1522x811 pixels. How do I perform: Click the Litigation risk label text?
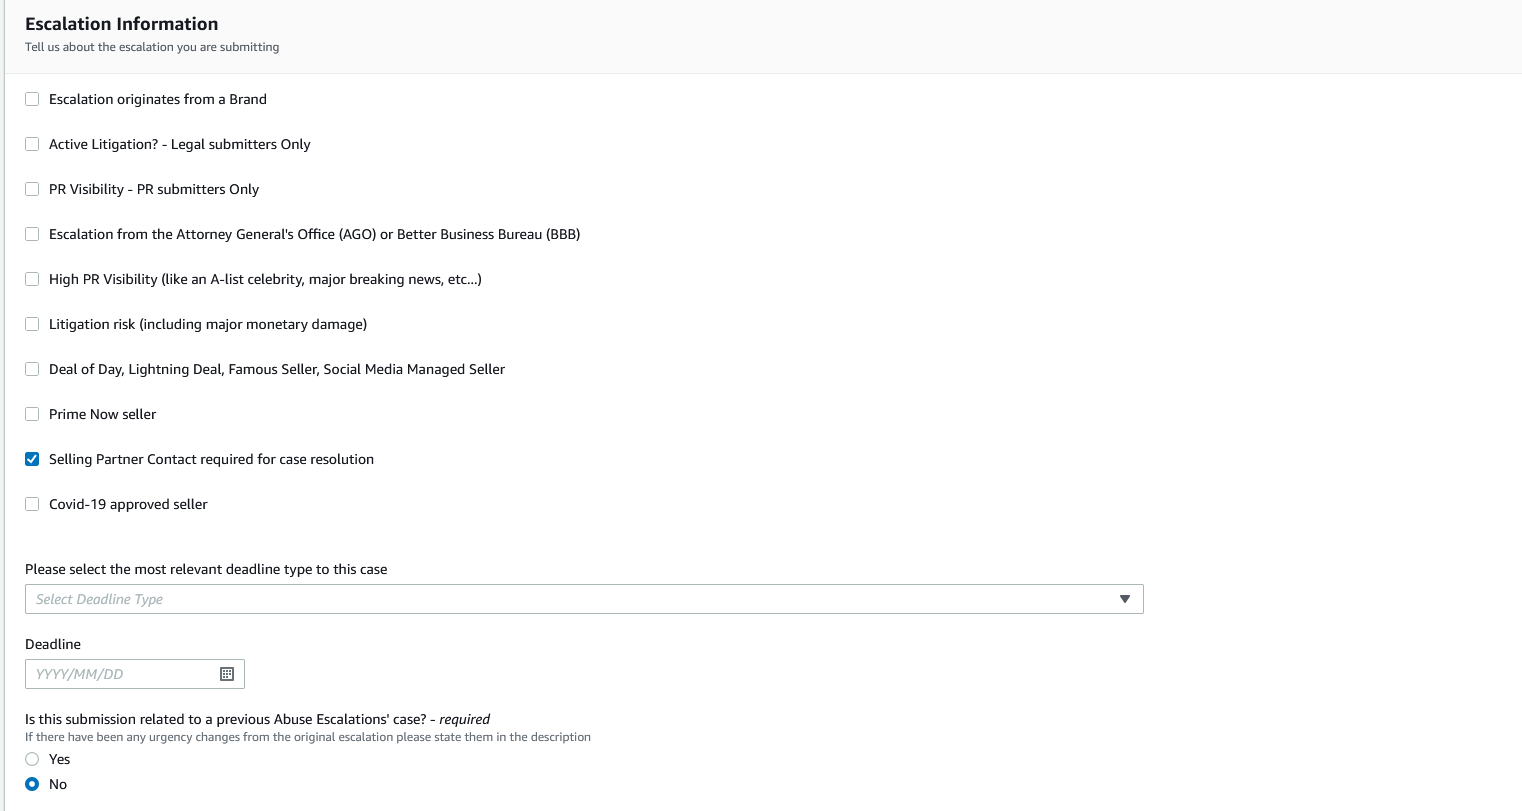pyautogui.click(x=207, y=324)
